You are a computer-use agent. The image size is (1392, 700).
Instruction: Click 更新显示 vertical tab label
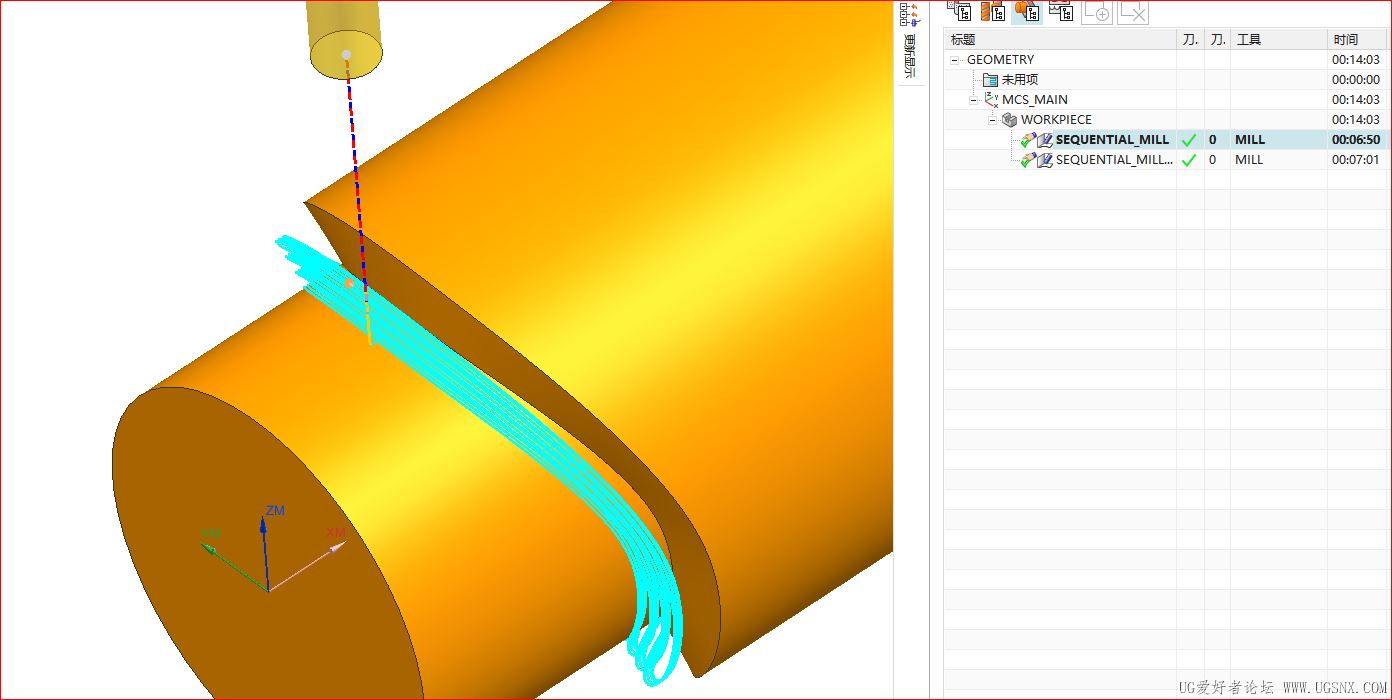909,56
